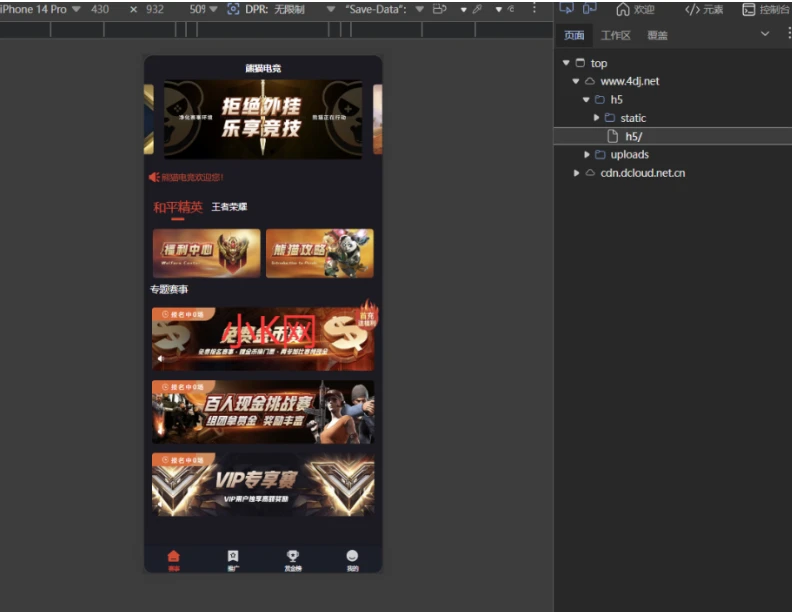Screen dimensions: 792x612
Task: Collapse the www.4dj.net node
Action: point(575,81)
